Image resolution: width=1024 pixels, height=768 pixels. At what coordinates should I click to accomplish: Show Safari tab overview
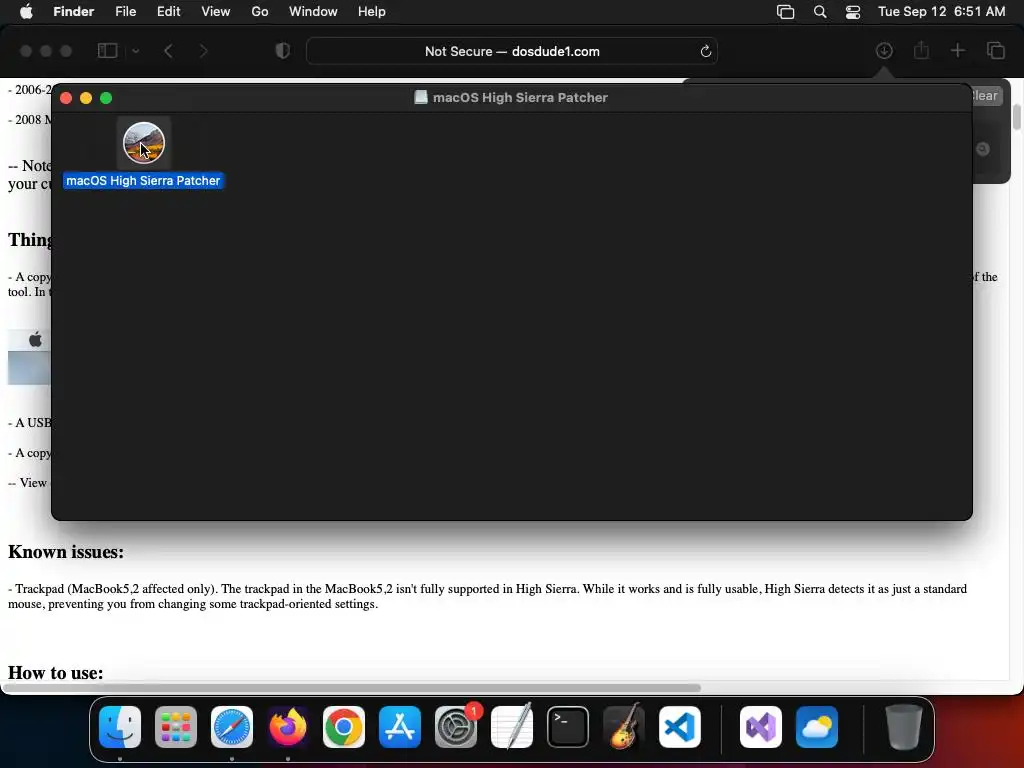[996, 50]
